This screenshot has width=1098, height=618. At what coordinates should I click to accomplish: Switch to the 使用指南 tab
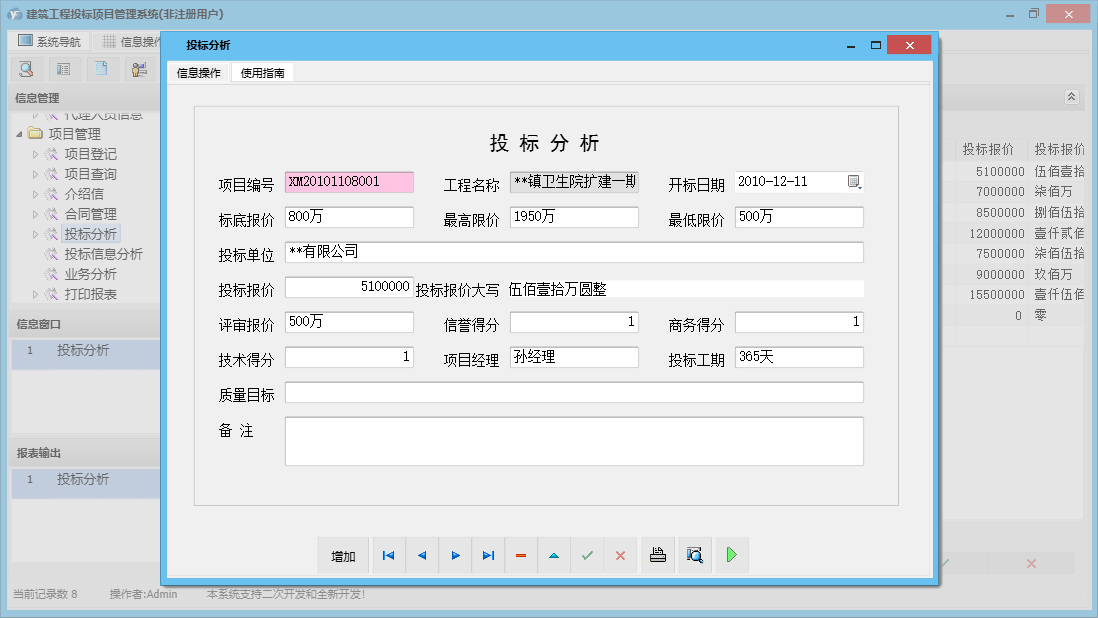[x=262, y=73]
